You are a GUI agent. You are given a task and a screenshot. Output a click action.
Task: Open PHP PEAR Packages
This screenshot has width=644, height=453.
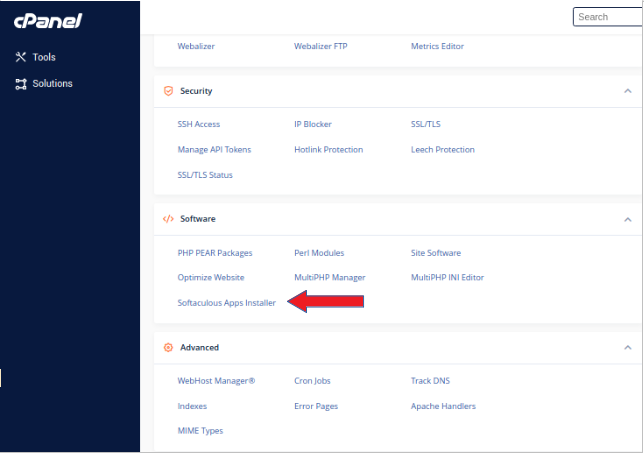tap(215, 253)
